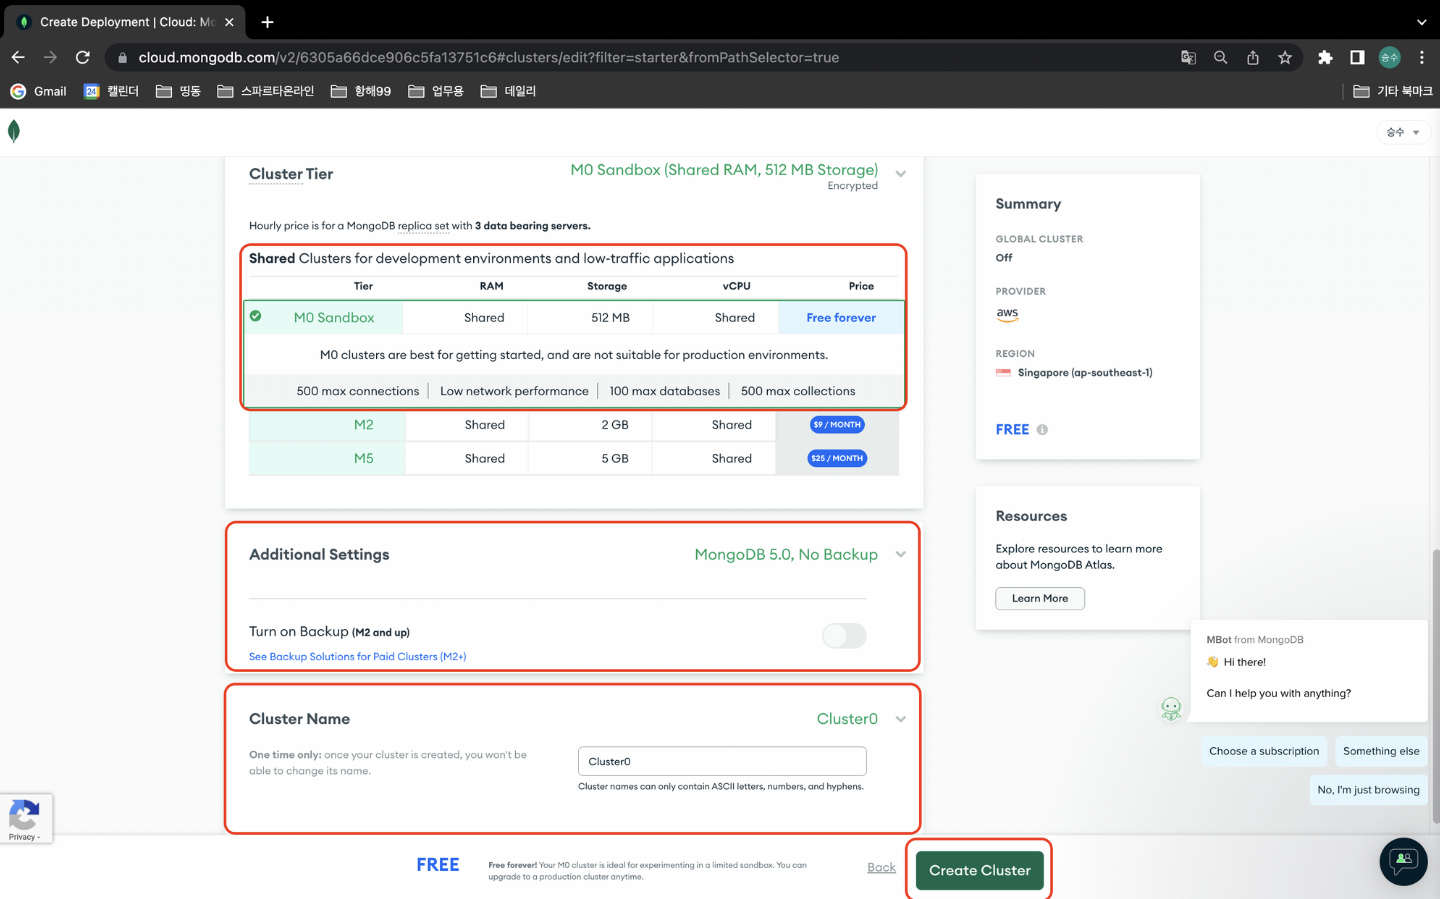Click the Free forever price cell
The image size is (1440, 899).
[841, 318]
